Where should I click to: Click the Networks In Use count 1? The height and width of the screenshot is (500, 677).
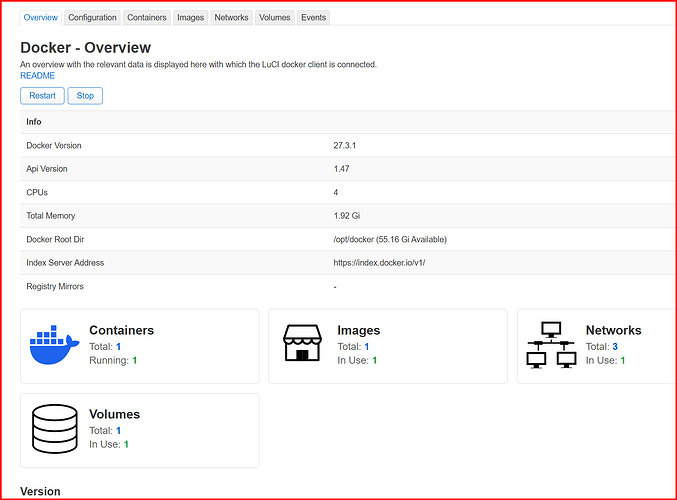coord(623,361)
